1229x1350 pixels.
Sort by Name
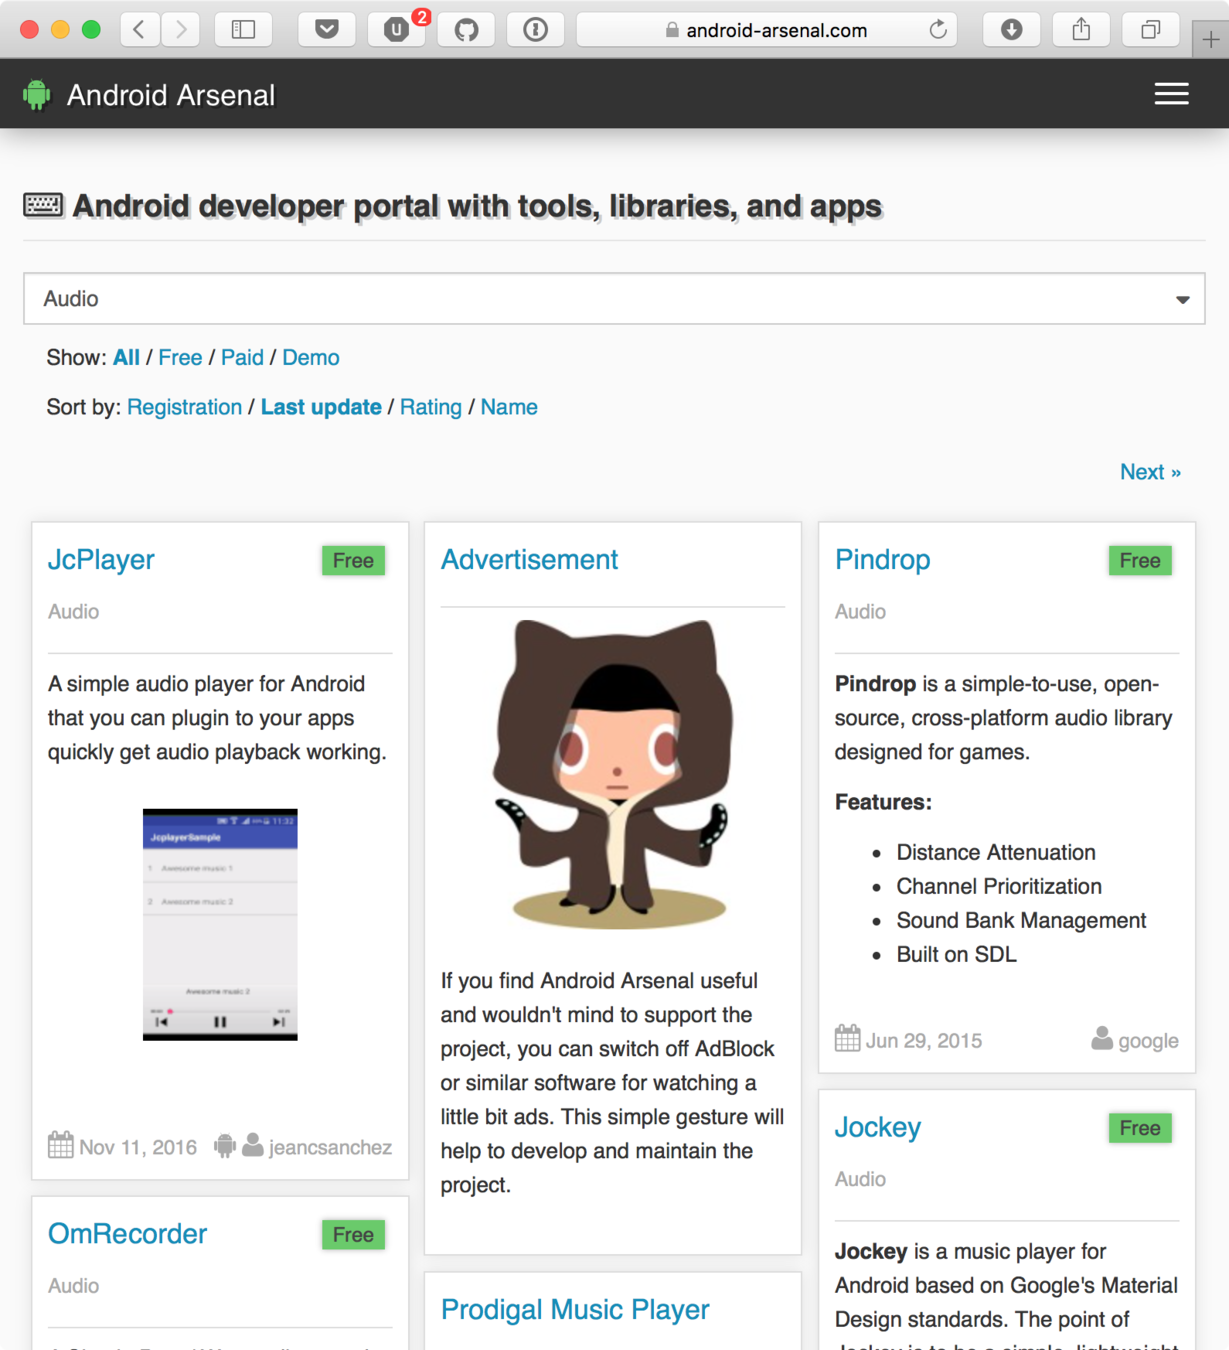point(509,407)
